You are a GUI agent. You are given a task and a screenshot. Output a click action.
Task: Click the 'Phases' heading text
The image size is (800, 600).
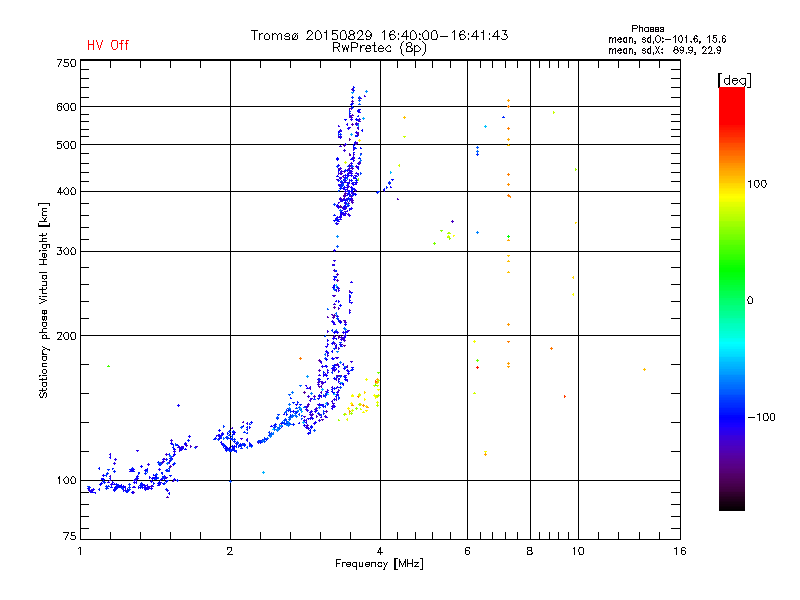(647, 29)
